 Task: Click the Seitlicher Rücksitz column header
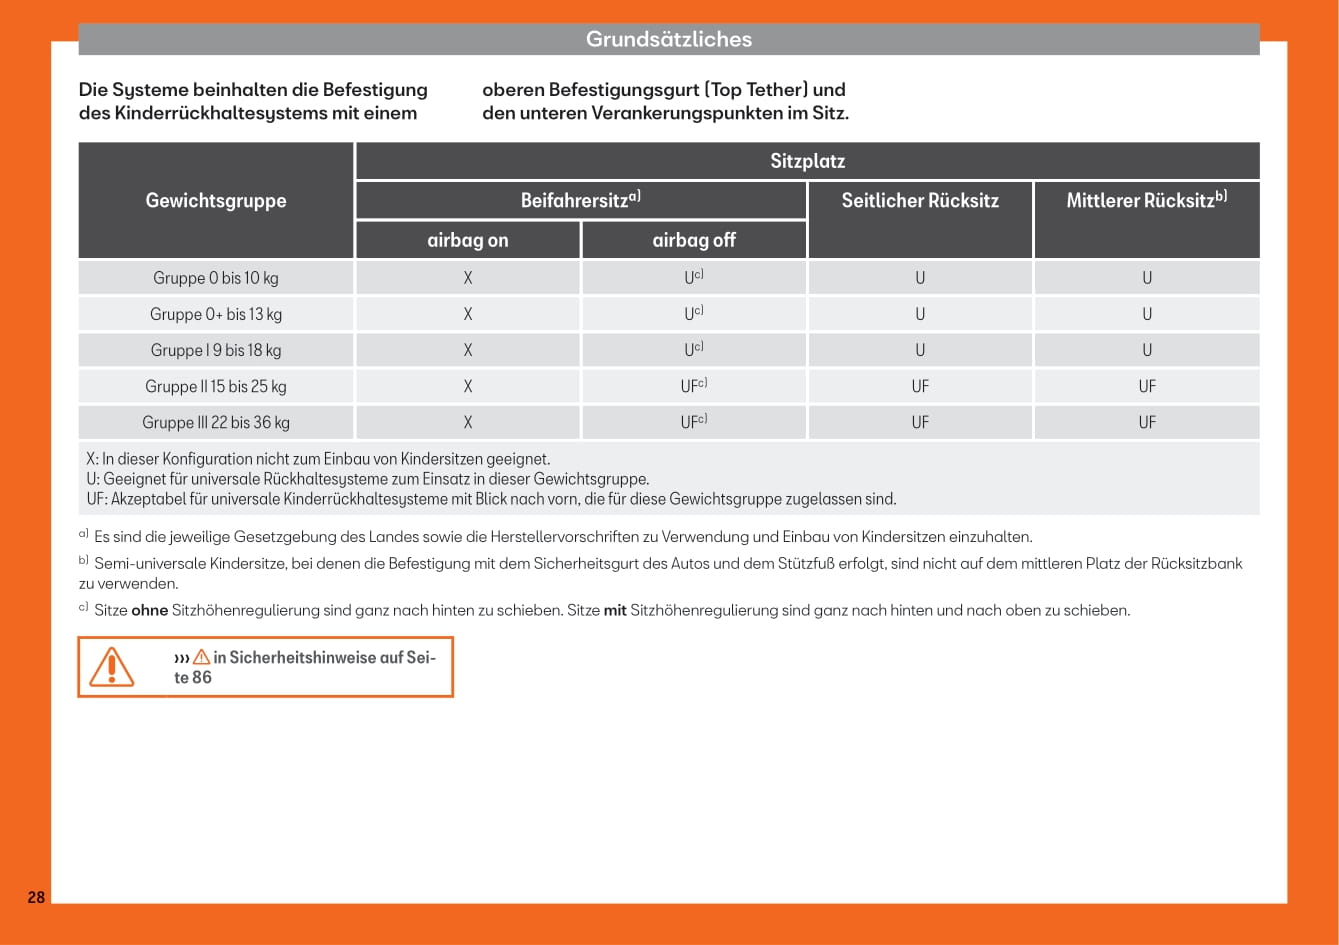[x=920, y=200]
